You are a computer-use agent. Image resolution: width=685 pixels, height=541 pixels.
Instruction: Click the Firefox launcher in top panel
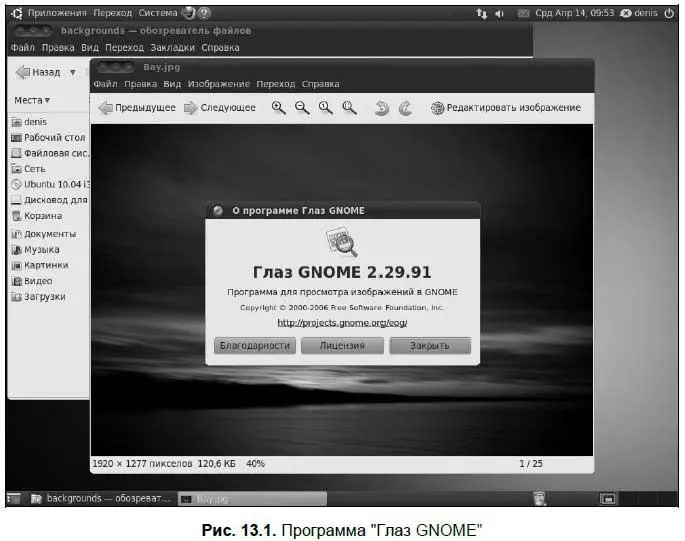(x=189, y=13)
